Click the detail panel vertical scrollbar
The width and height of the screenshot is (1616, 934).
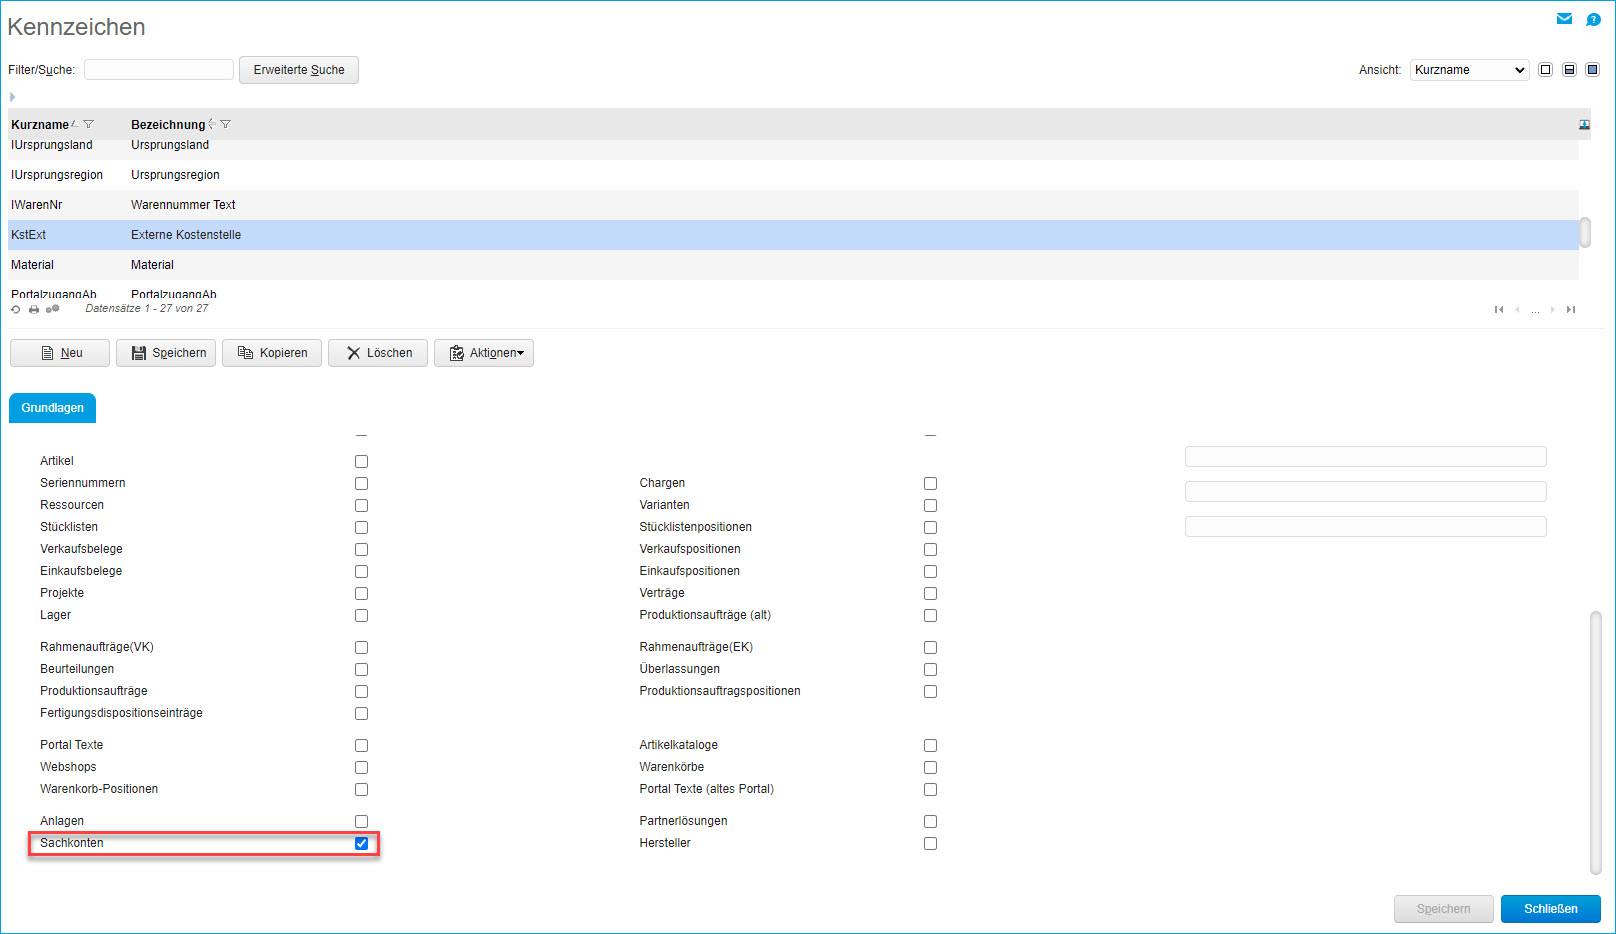click(x=1596, y=743)
